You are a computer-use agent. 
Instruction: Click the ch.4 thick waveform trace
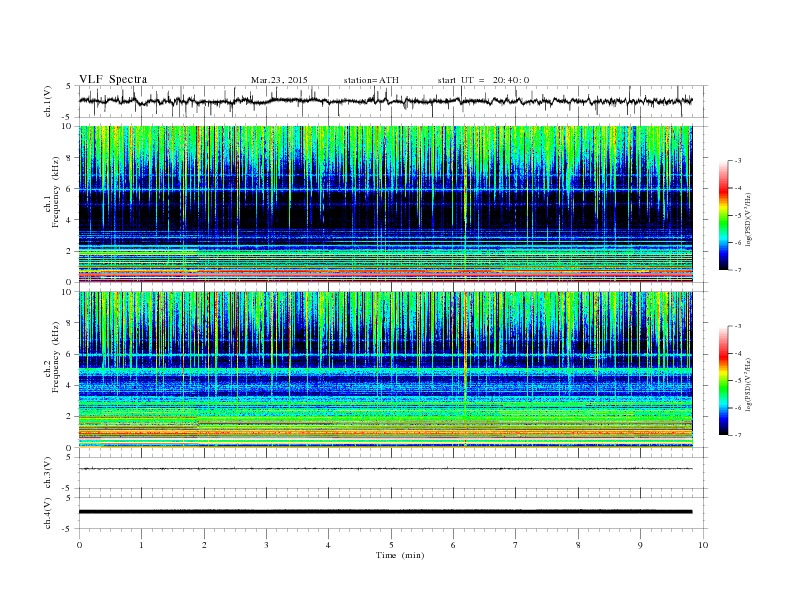(385, 512)
